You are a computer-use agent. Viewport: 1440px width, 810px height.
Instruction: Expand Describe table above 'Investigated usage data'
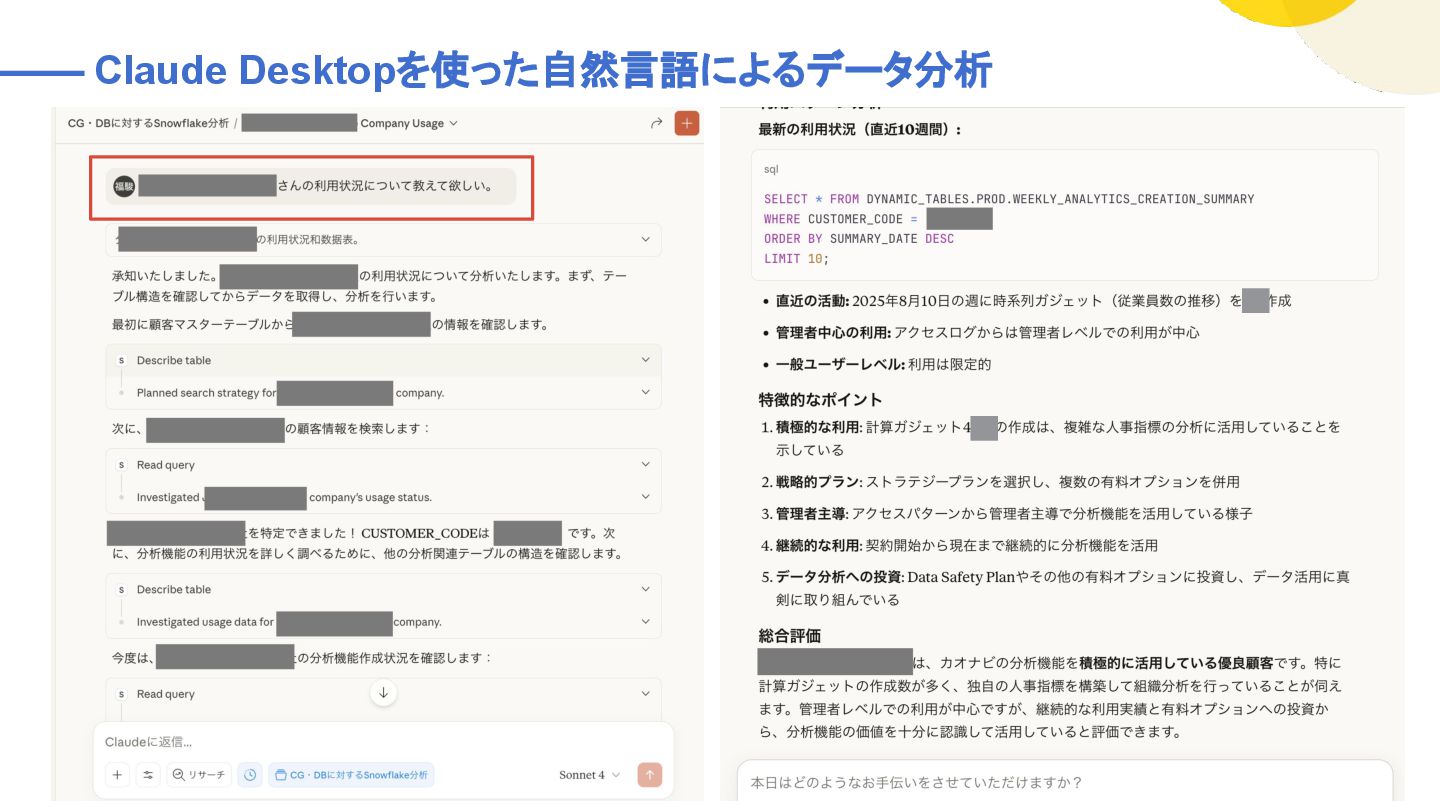click(x=383, y=589)
